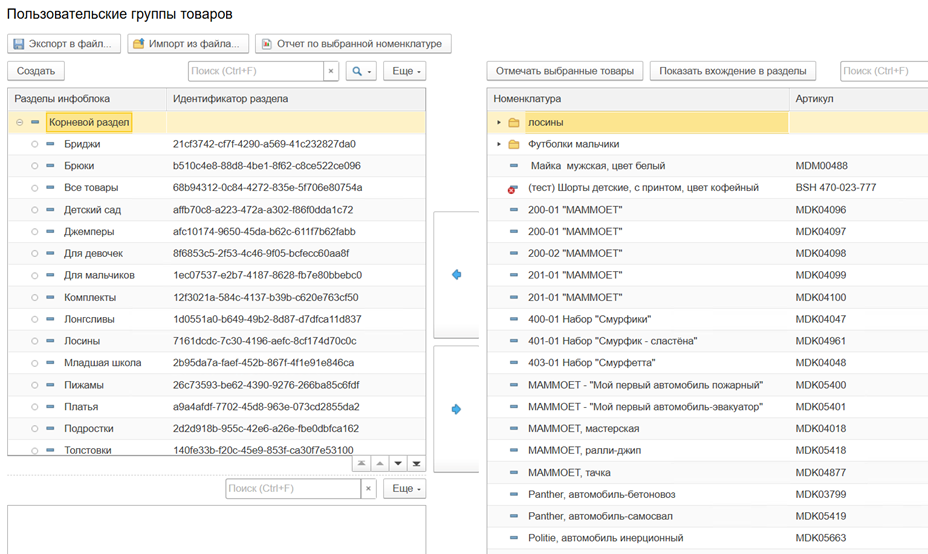Screen dimensions: 928x554
Task: Select the Лосины section
Action: [x=82, y=342]
